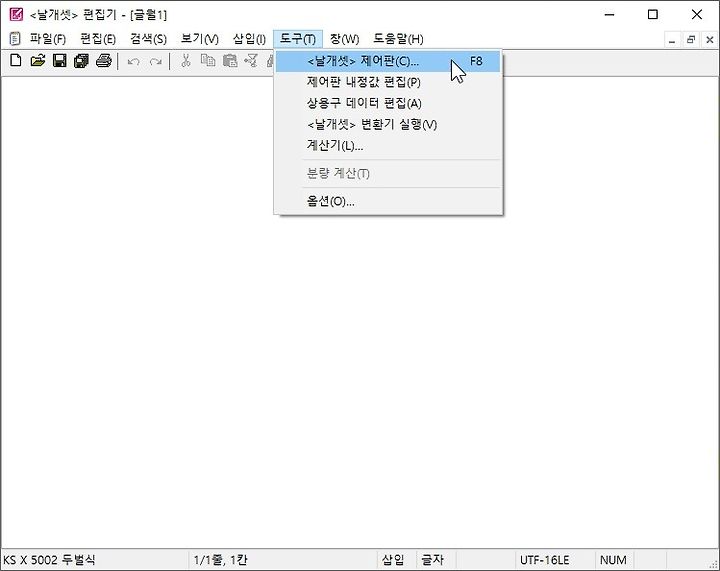Open the 편집(E) menu
The width and height of the screenshot is (720, 571).
tap(97, 39)
